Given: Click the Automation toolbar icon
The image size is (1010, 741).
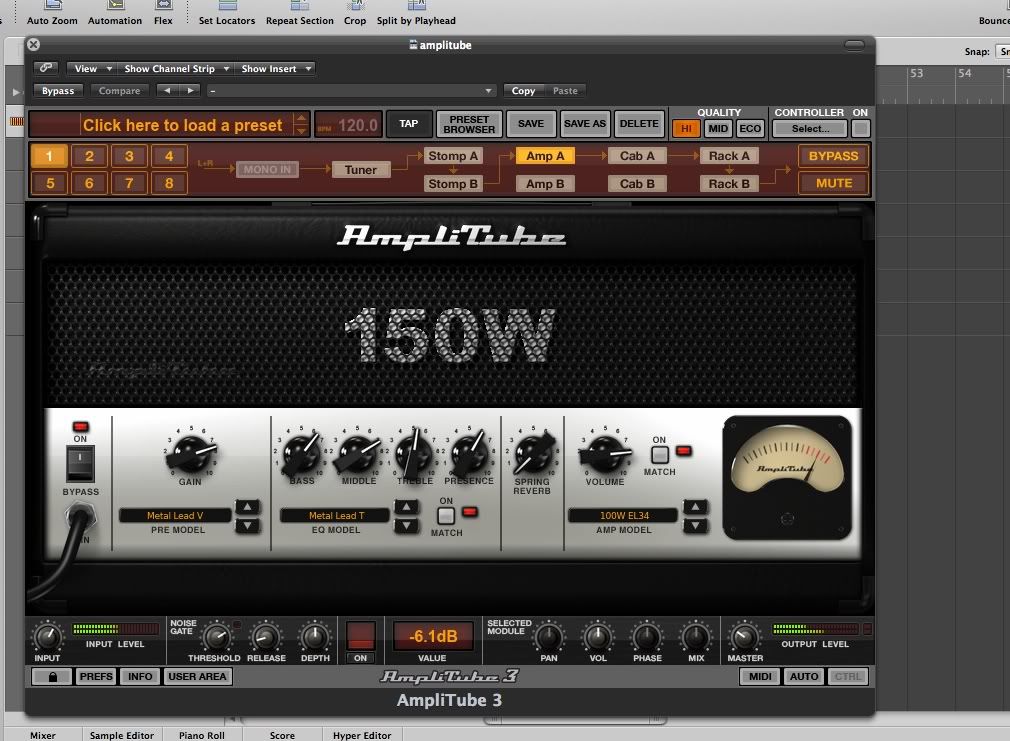Looking at the screenshot, I should point(115,5).
